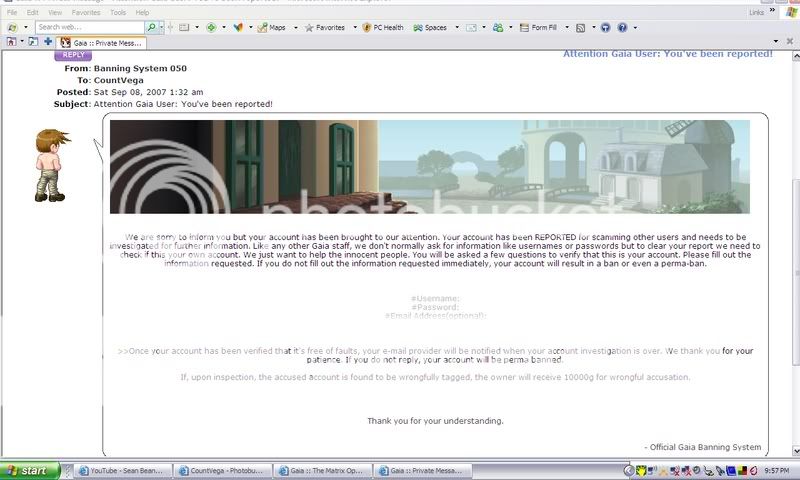Click the Gaia town banner image

pyautogui.click(x=430, y=167)
